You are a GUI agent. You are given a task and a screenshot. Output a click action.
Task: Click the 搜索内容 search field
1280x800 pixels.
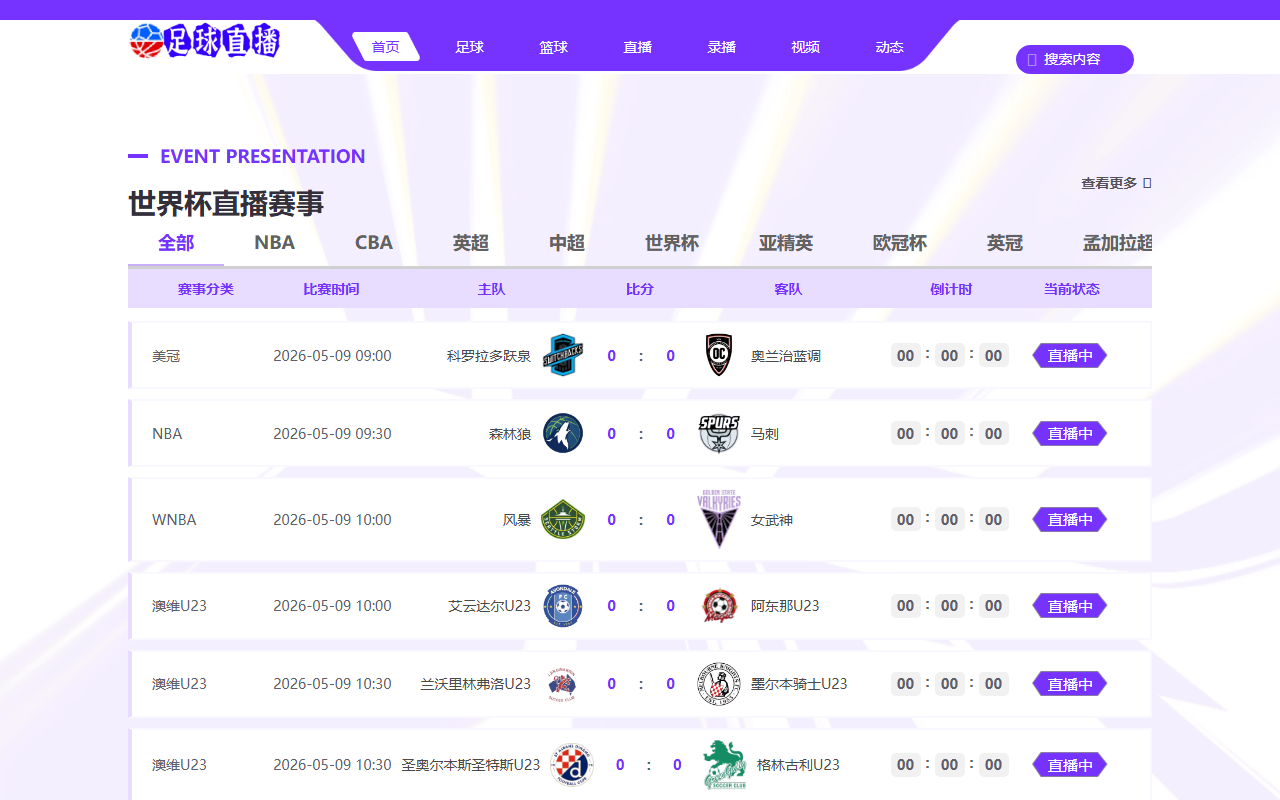tap(1075, 60)
